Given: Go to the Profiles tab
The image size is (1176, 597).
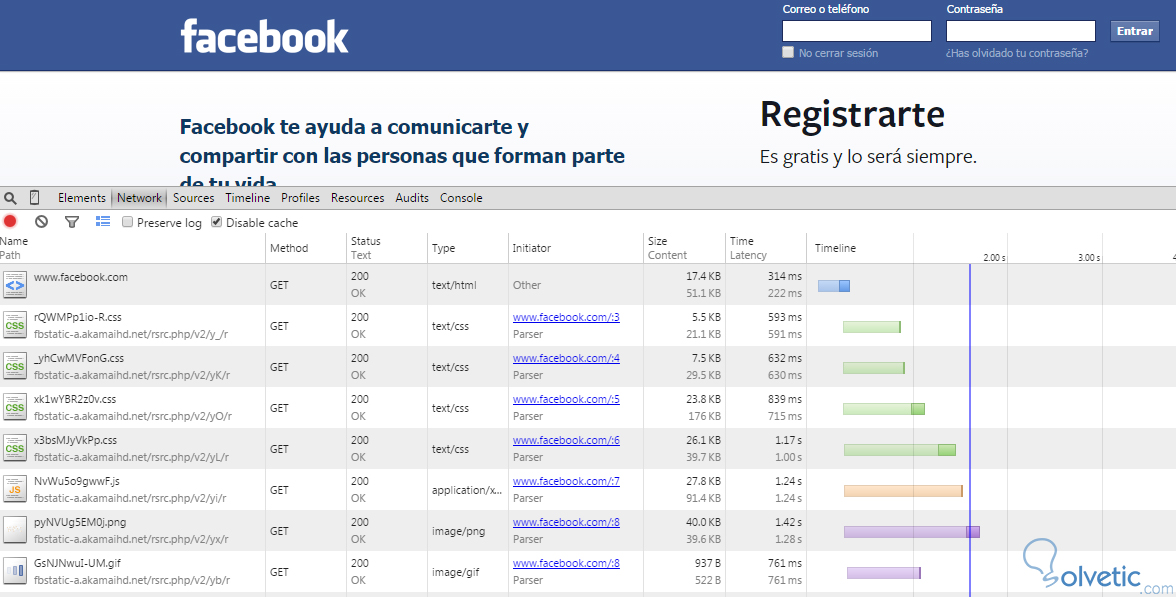Looking at the screenshot, I should [300, 198].
